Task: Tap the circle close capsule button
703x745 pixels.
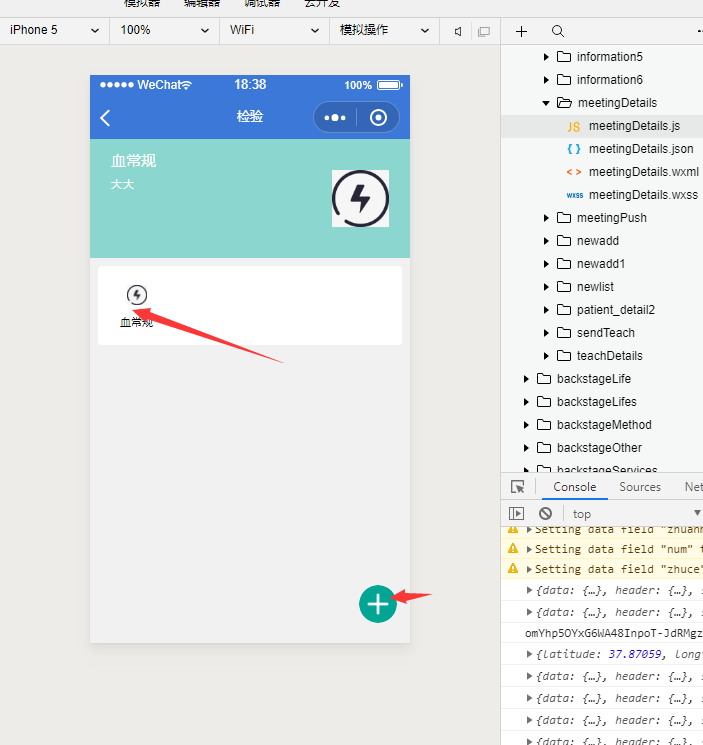Action: [378, 117]
